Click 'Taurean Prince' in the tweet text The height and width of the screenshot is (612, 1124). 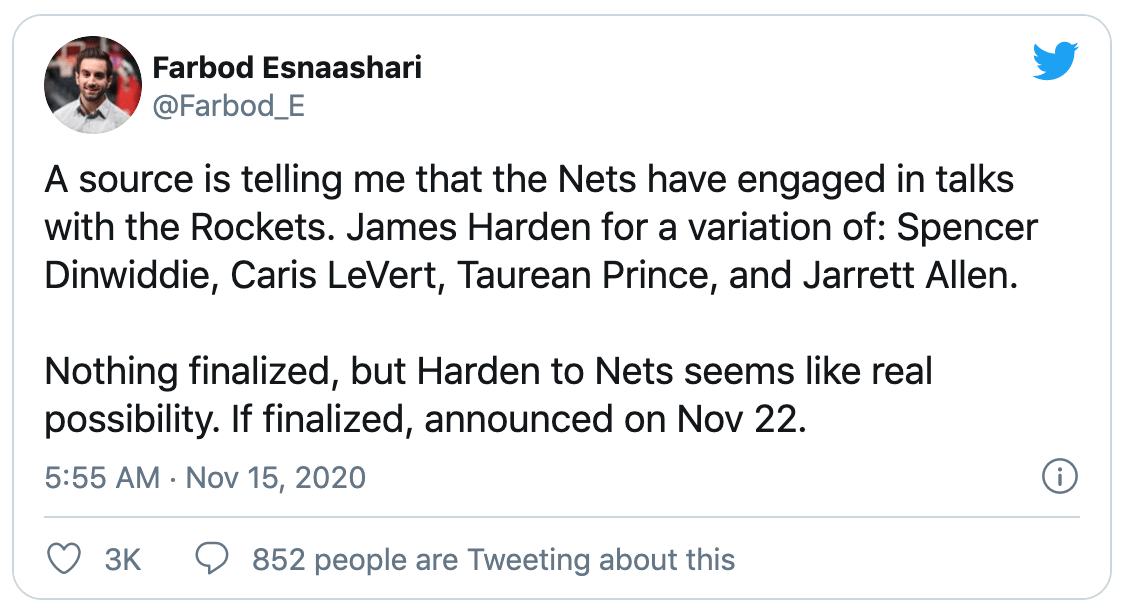click(582, 276)
